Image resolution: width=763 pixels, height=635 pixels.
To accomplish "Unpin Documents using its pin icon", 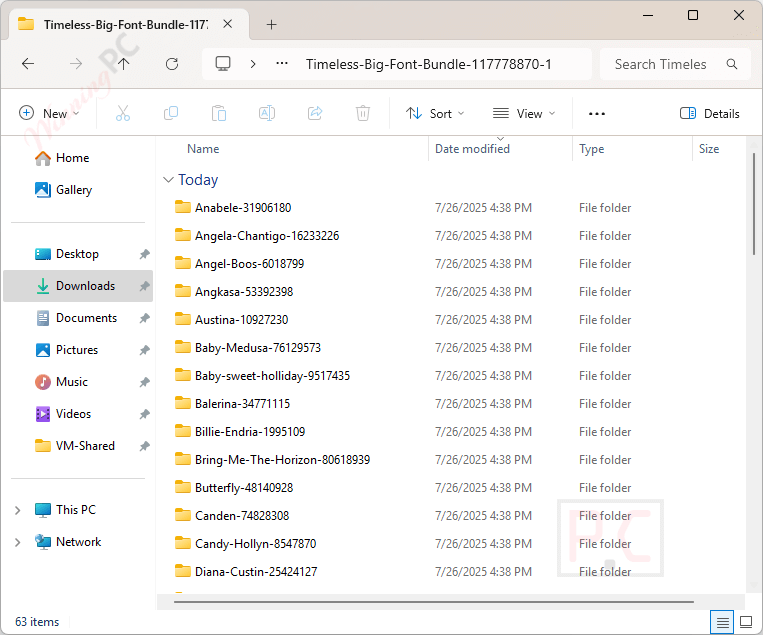I will 144,318.
